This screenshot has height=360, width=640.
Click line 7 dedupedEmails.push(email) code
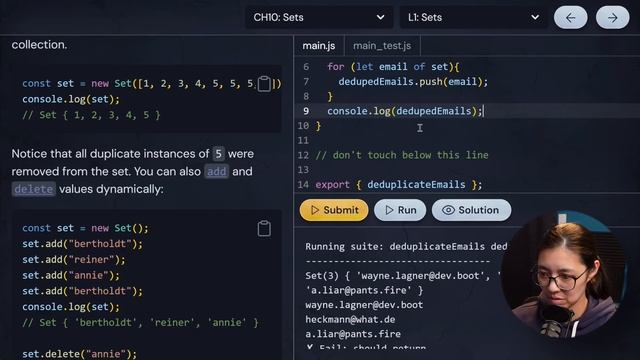pos(413,82)
